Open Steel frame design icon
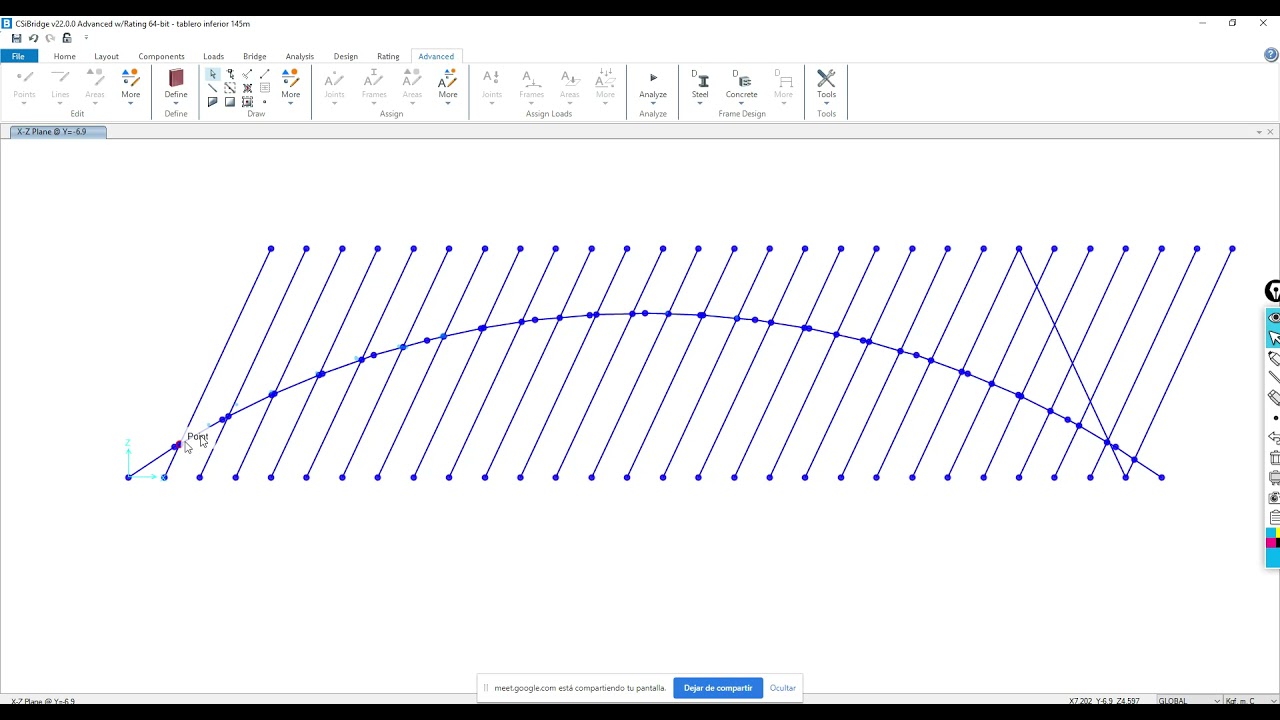The image size is (1280, 720). tap(700, 79)
